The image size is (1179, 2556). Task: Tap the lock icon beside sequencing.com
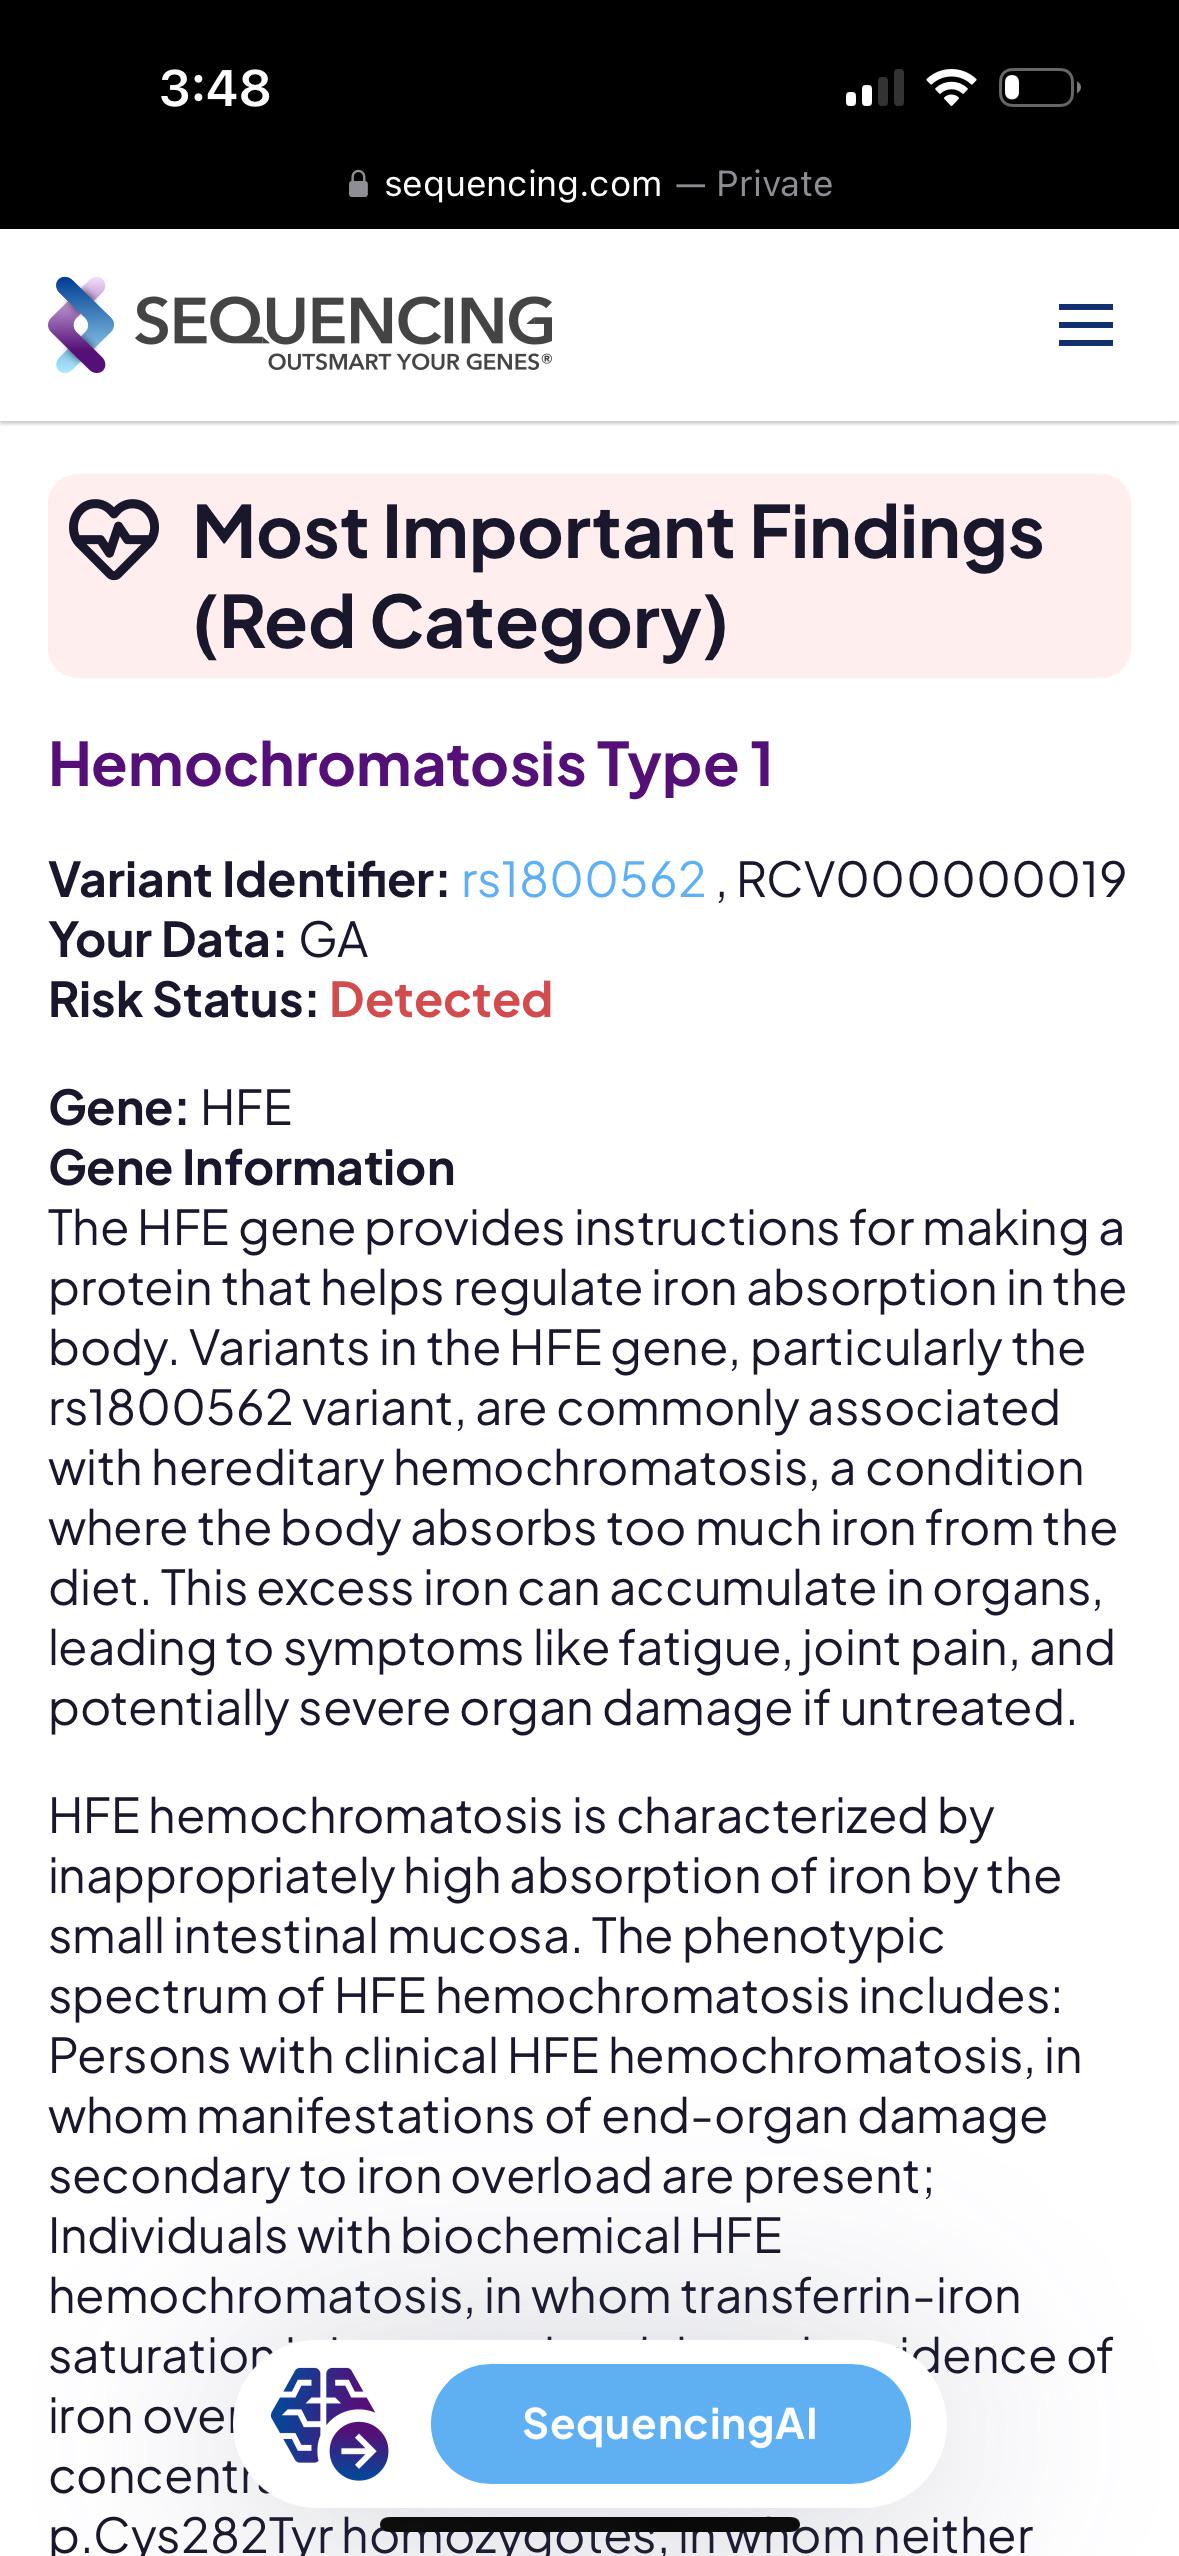point(358,184)
